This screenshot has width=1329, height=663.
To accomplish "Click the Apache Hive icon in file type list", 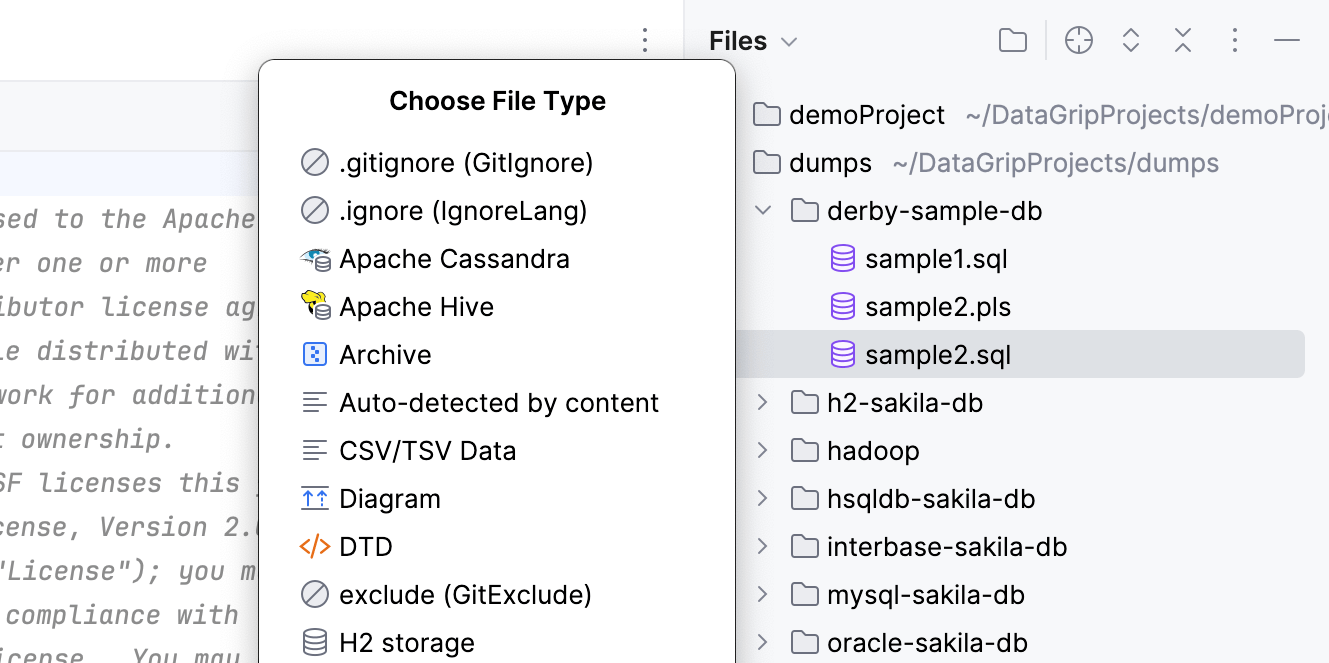I will [x=316, y=306].
